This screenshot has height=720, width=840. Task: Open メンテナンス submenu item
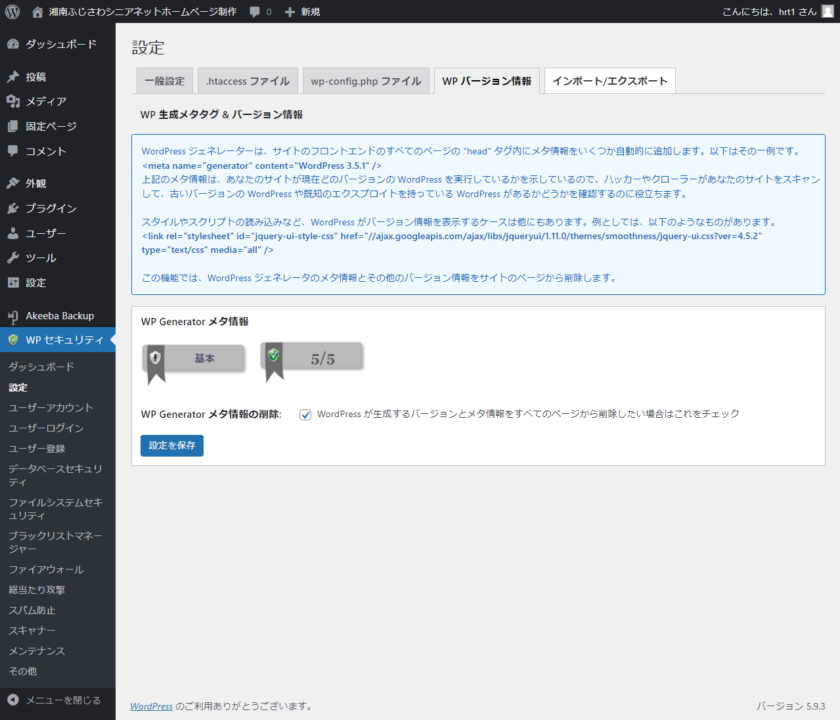click(x=36, y=651)
